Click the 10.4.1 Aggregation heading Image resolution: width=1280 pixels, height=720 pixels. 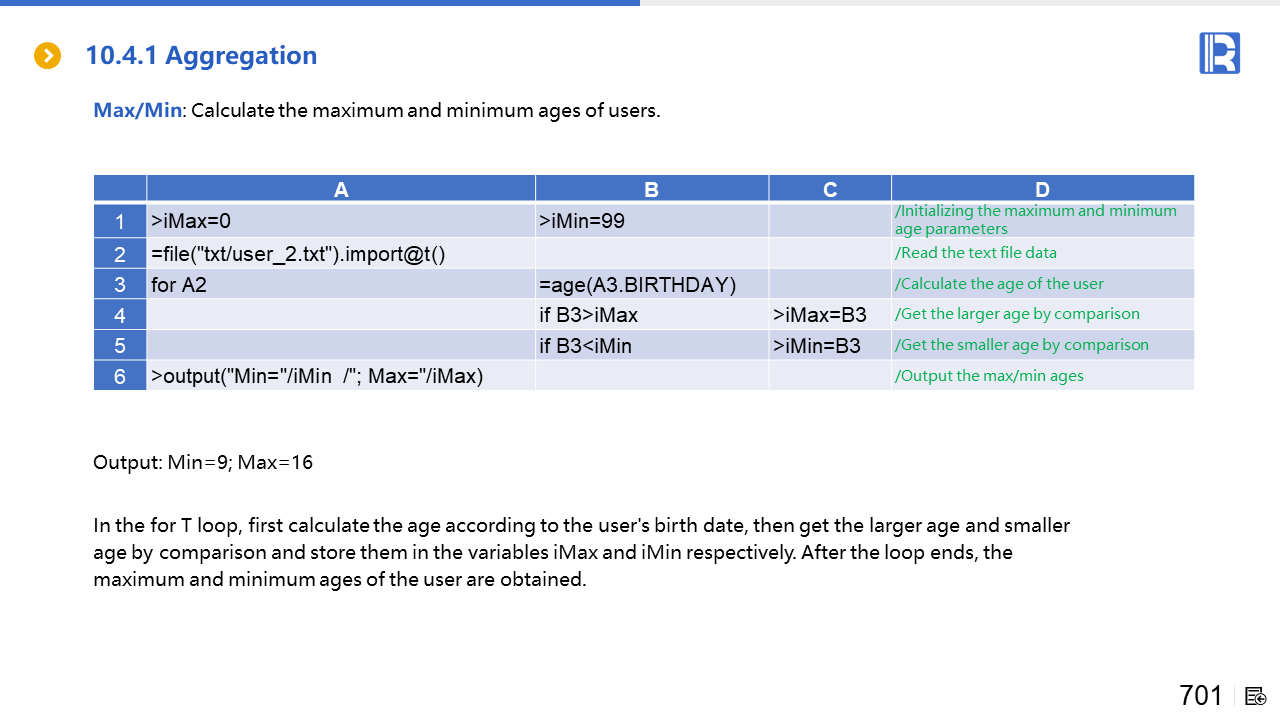tap(201, 56)
